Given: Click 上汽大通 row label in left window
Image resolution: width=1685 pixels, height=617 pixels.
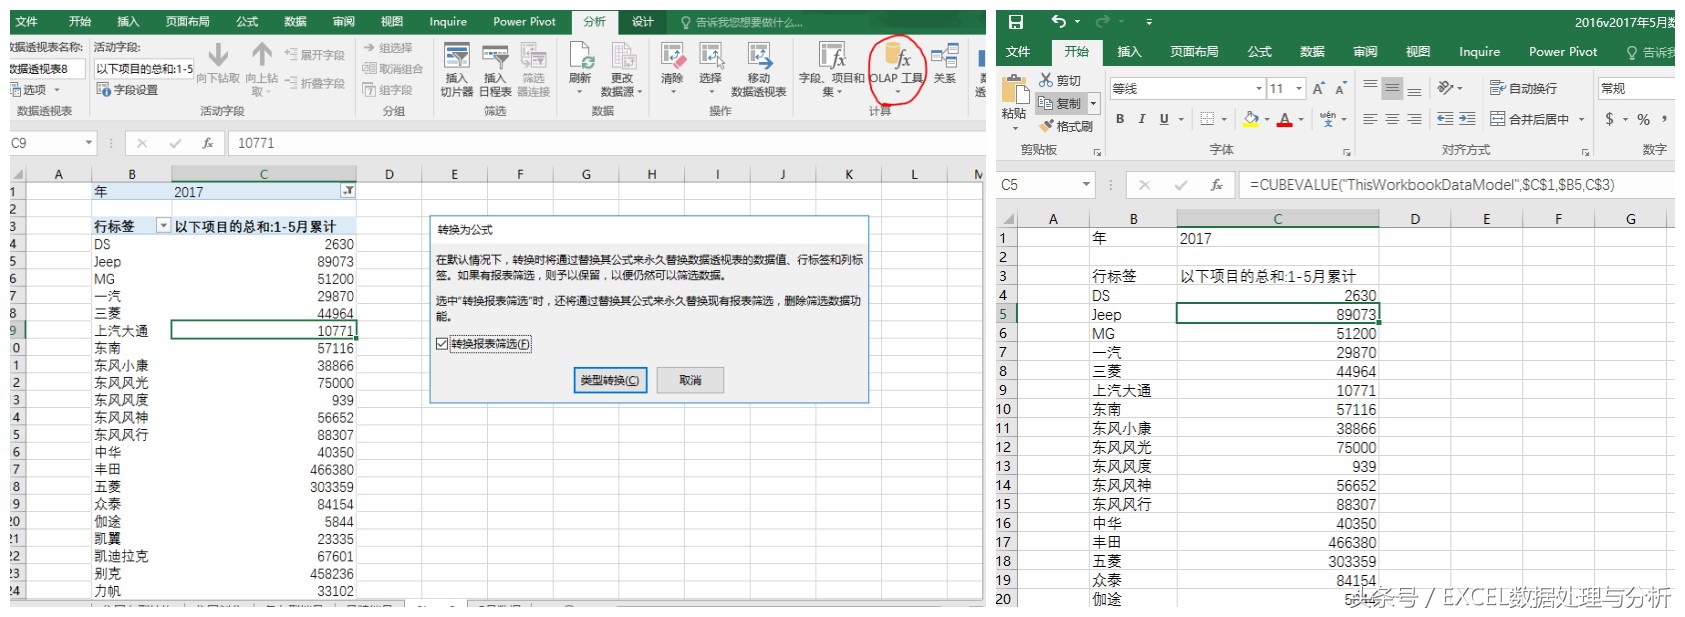Looking at the screenshot, I should [x=120, y=330].
